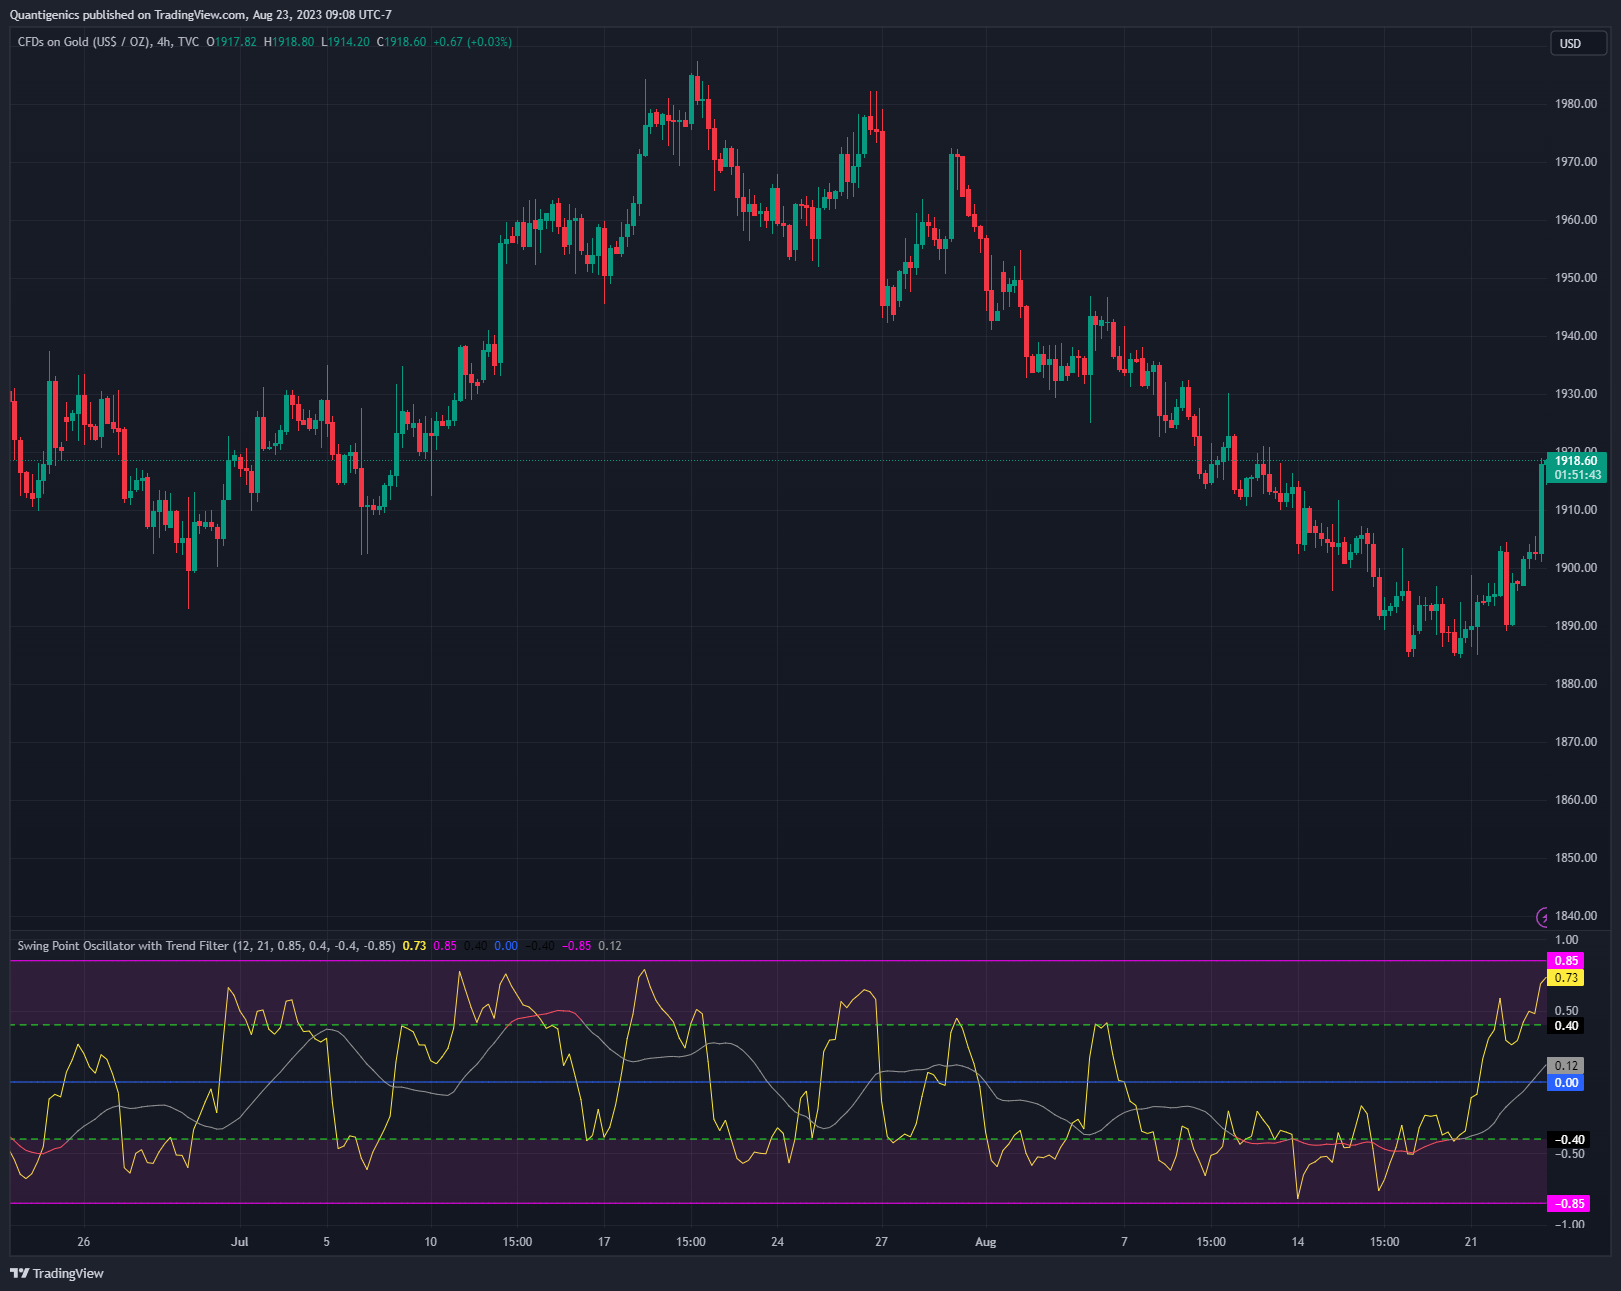Viewport: 1621px width, 1291px height.
Task: Open the USD currency selector
Action: tap(1578, 43)
